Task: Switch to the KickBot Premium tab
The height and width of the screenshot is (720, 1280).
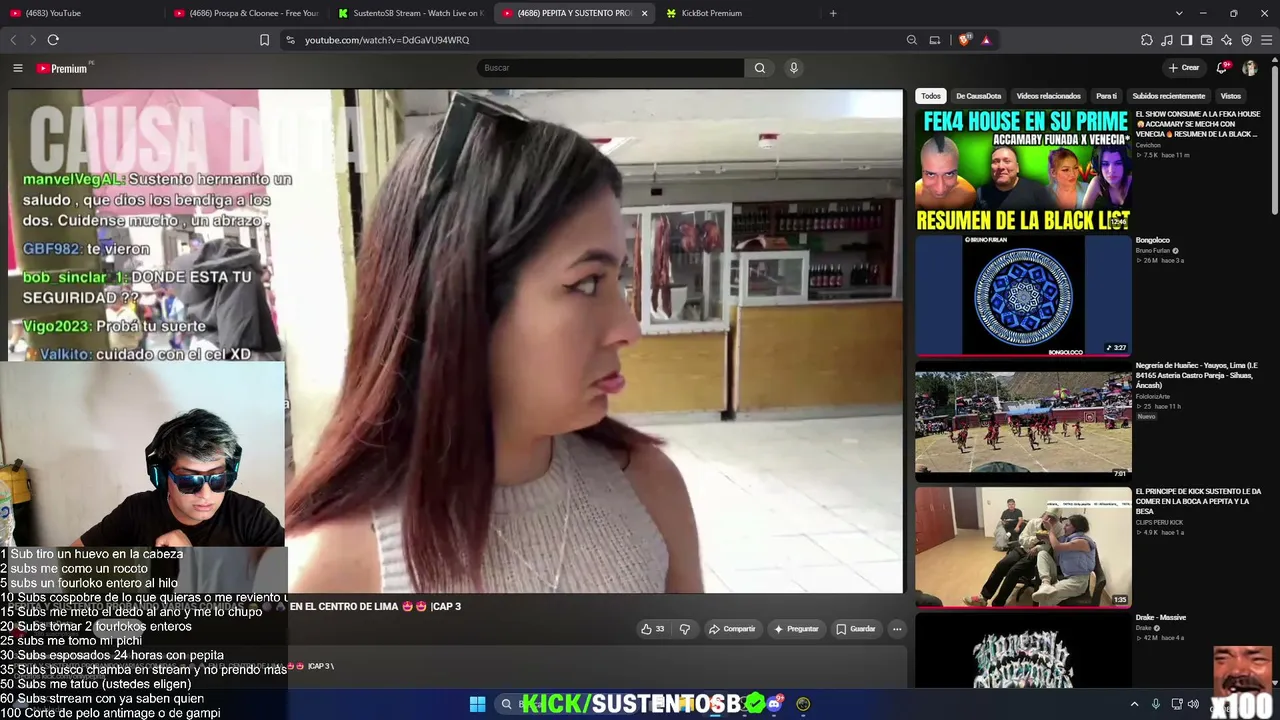Action: point(738,13)
